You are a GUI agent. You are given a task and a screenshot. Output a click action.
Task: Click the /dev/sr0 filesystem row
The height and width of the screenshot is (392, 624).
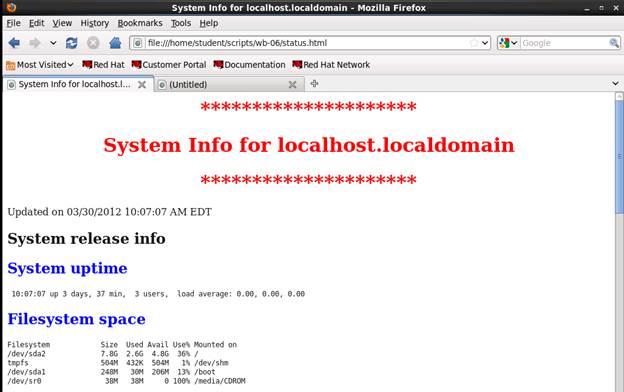[127, 381]
